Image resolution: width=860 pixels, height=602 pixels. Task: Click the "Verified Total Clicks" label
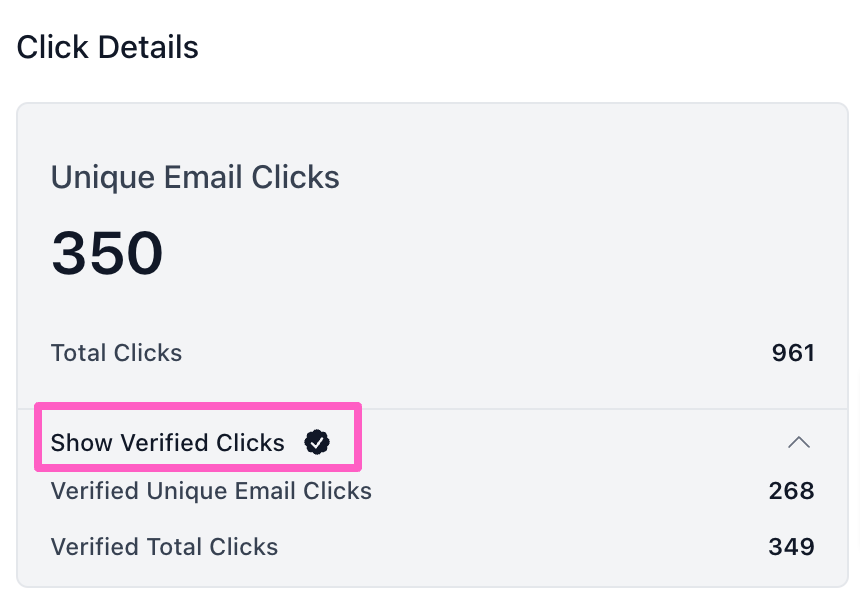[164, 547]
